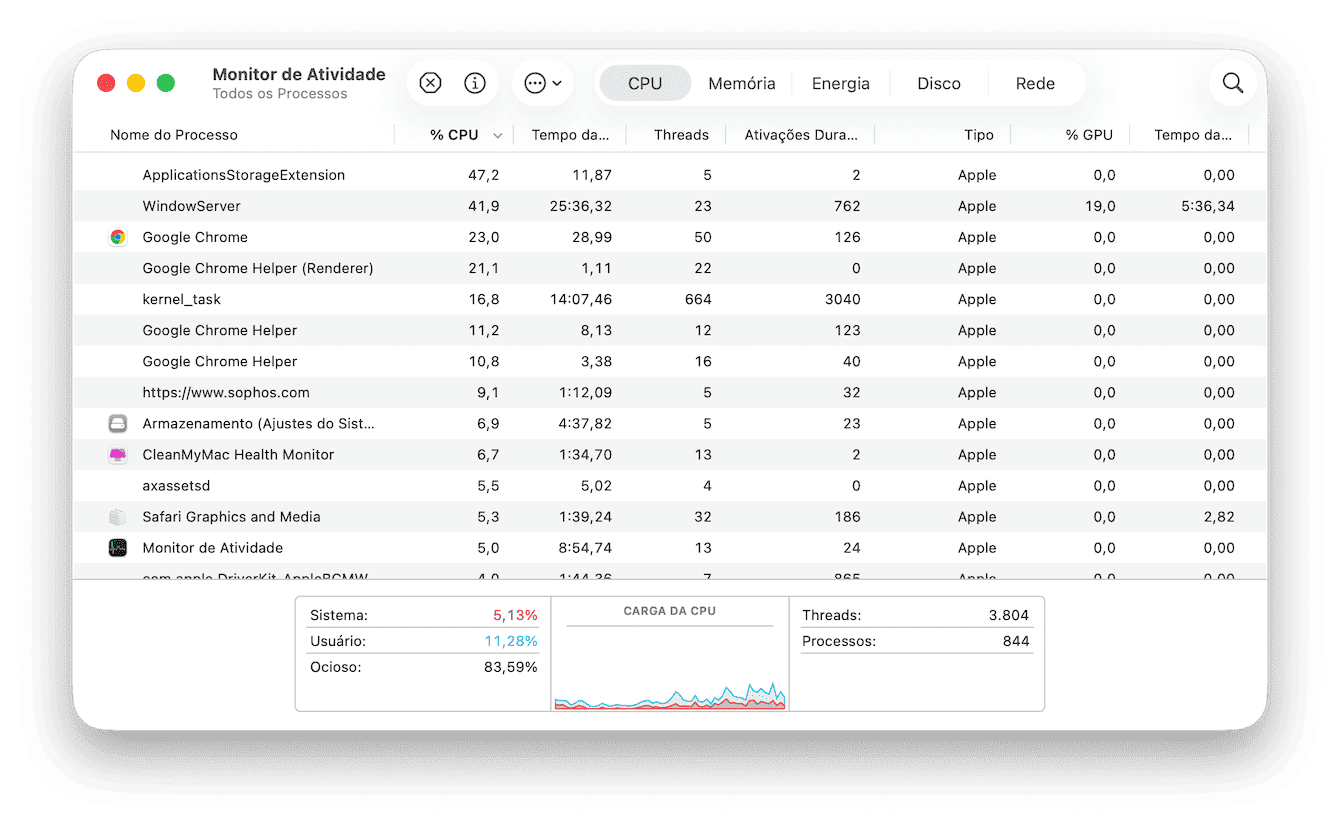Click the Todos os Processos subtitle
Image resolution: width=1340 pixels, height=826 pixels.
280,94
